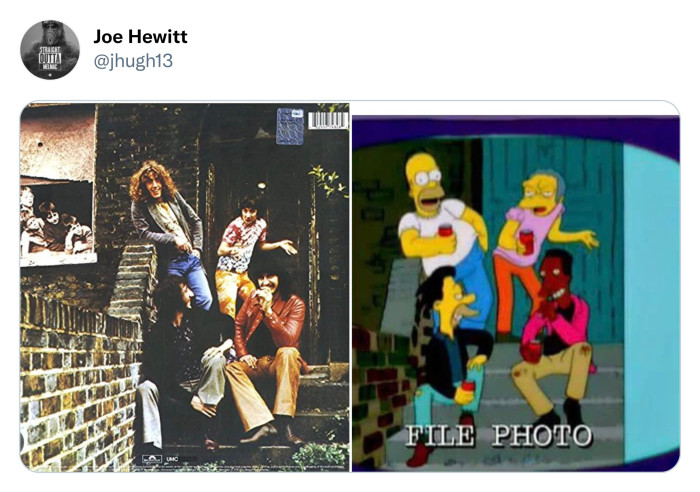Click the Polydor logo at album bottom
Screen dimensions: 700x492
click(152, 459)
